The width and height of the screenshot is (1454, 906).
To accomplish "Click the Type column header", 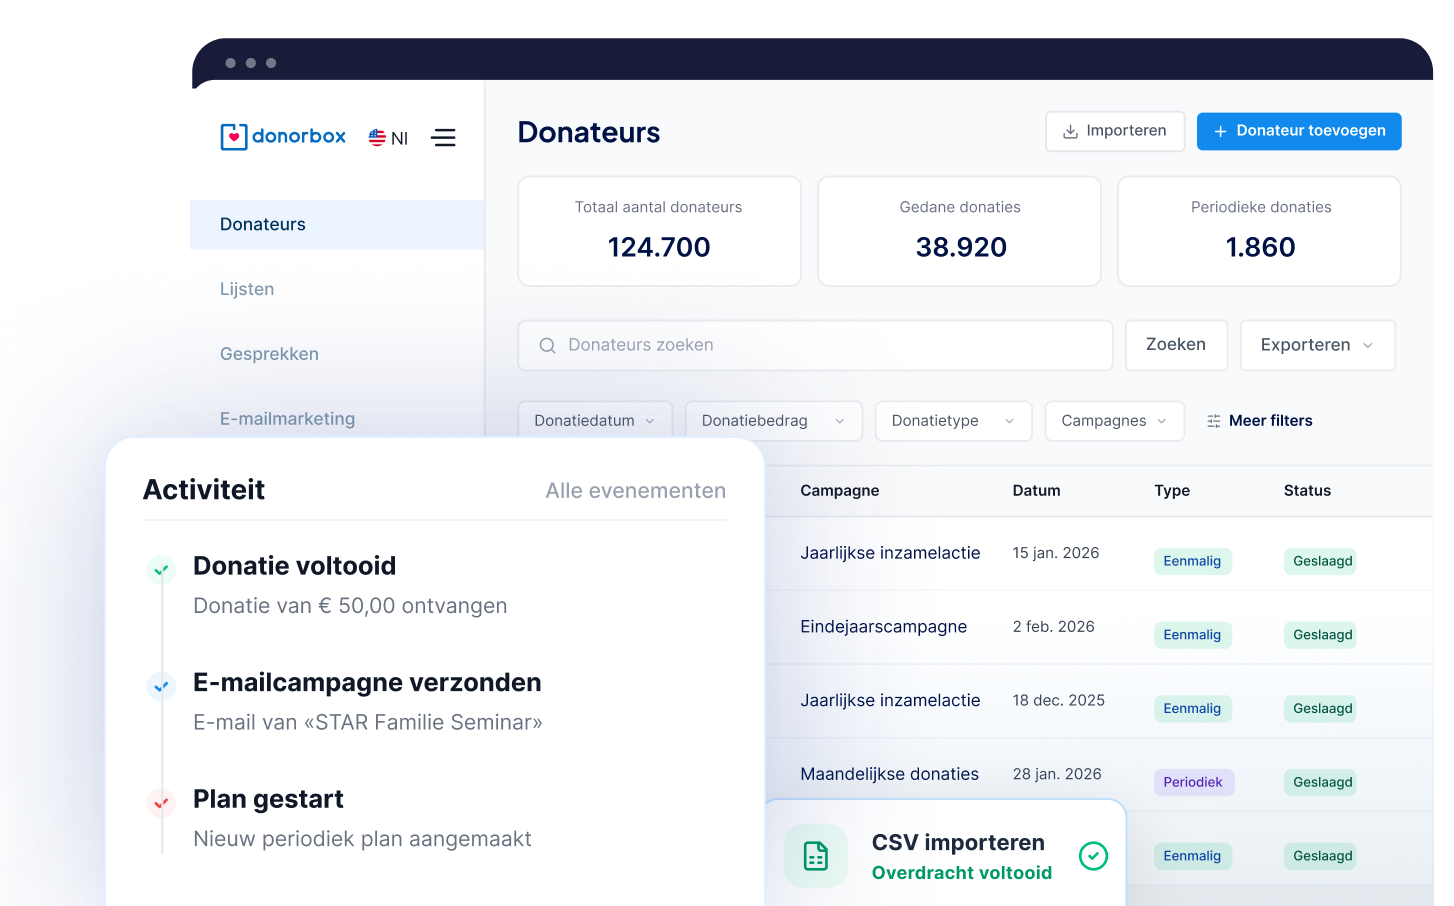I will coord(1172,491).
